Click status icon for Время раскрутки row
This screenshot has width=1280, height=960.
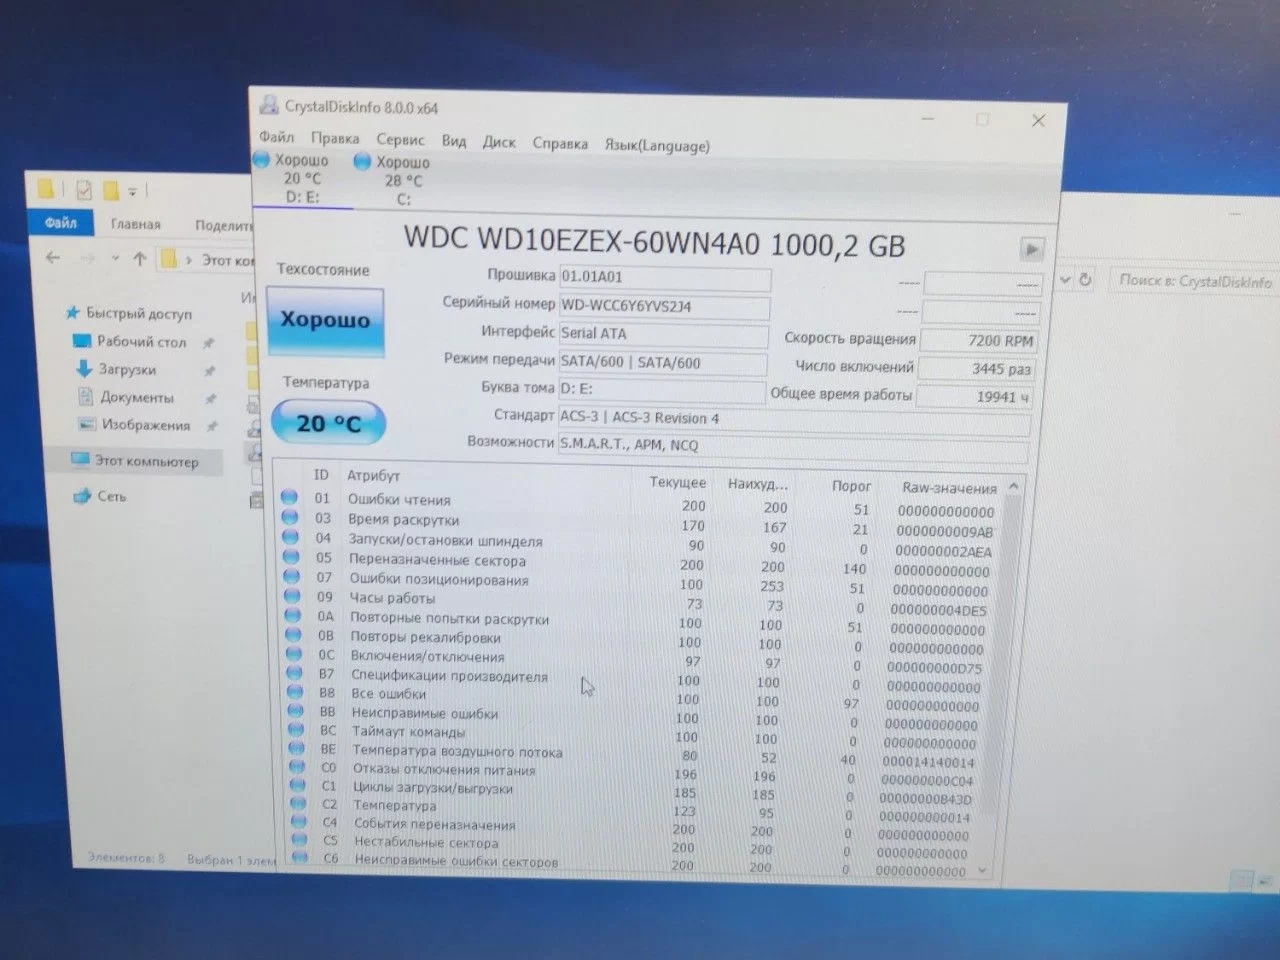pyautogui.click(x=290, y=517)
